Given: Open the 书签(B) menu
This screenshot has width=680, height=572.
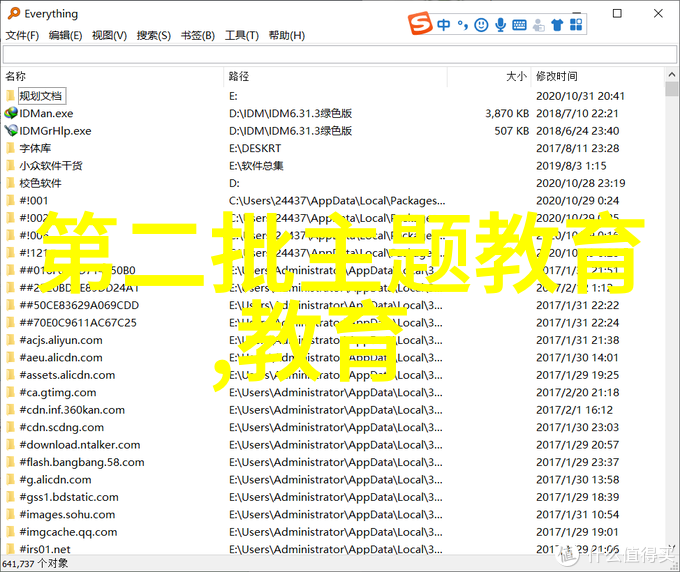Looking at the screenshot, I should pos(198,36).
